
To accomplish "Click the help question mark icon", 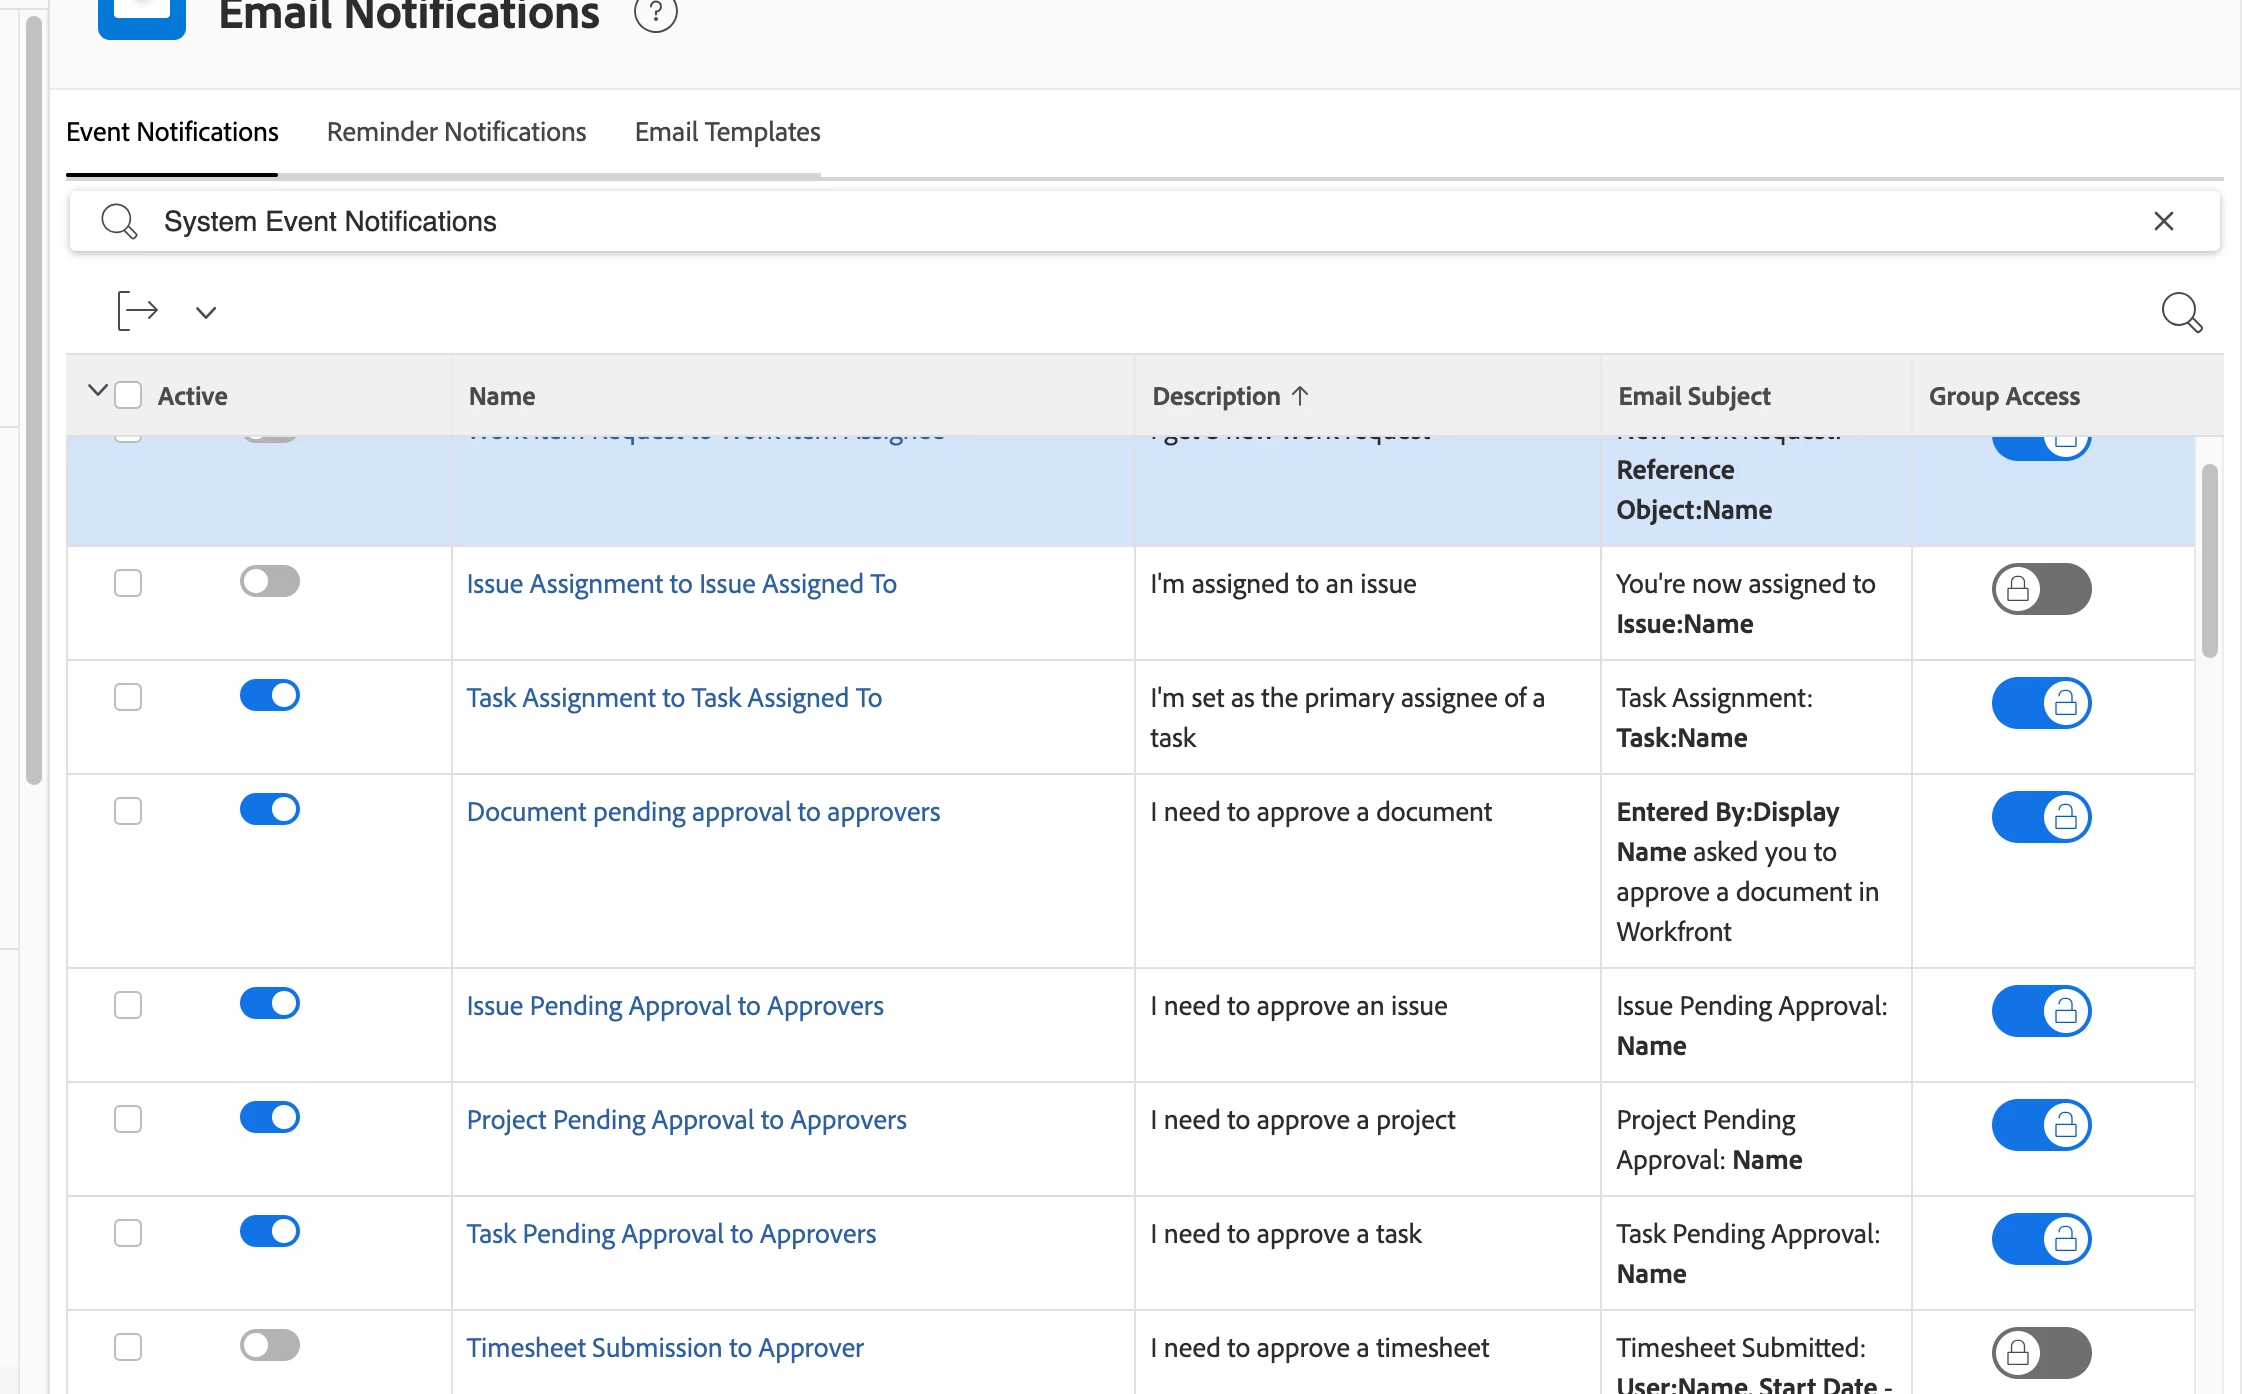I will click(x=656, y=14).
